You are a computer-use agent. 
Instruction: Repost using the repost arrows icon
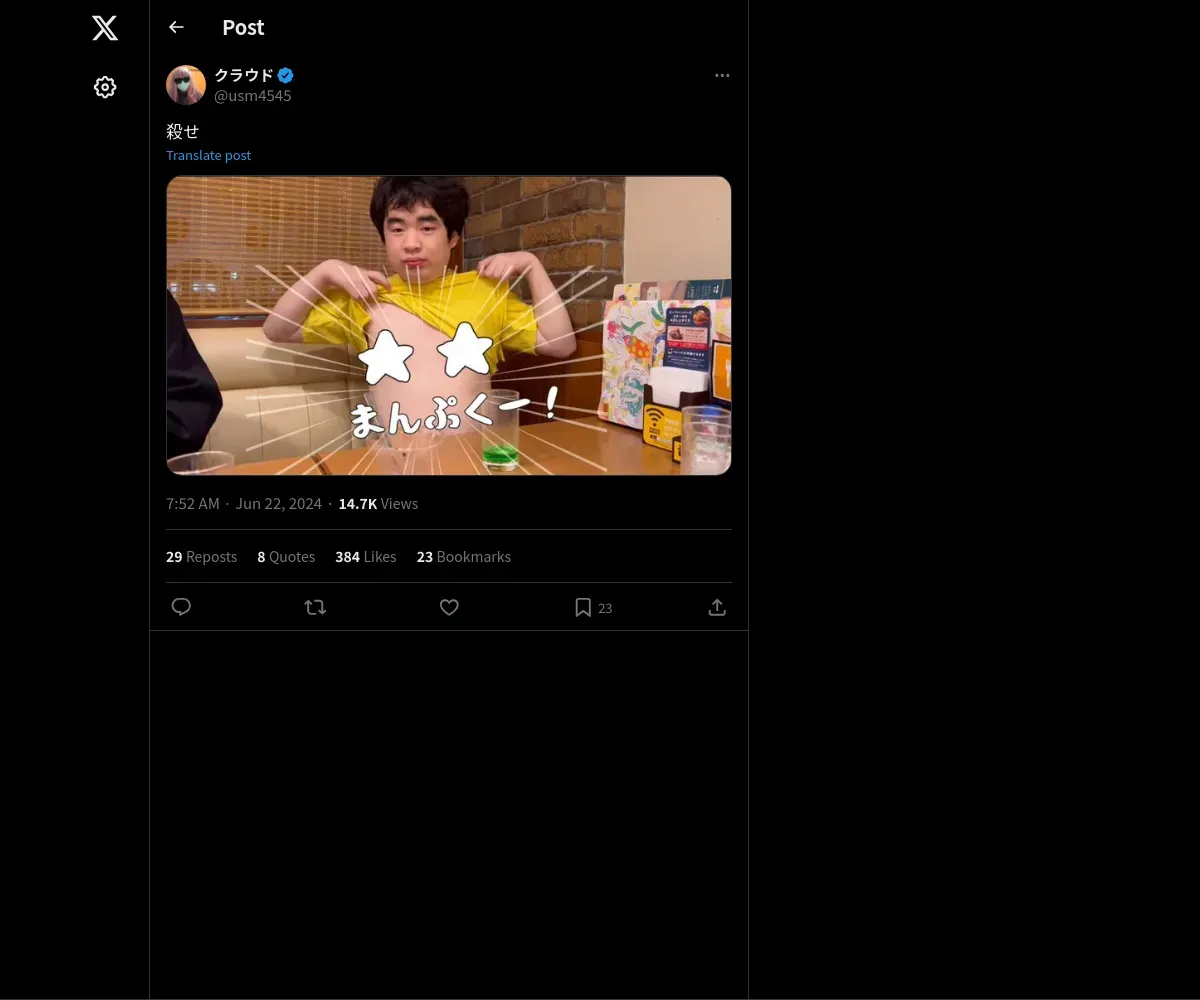[315, 607]
